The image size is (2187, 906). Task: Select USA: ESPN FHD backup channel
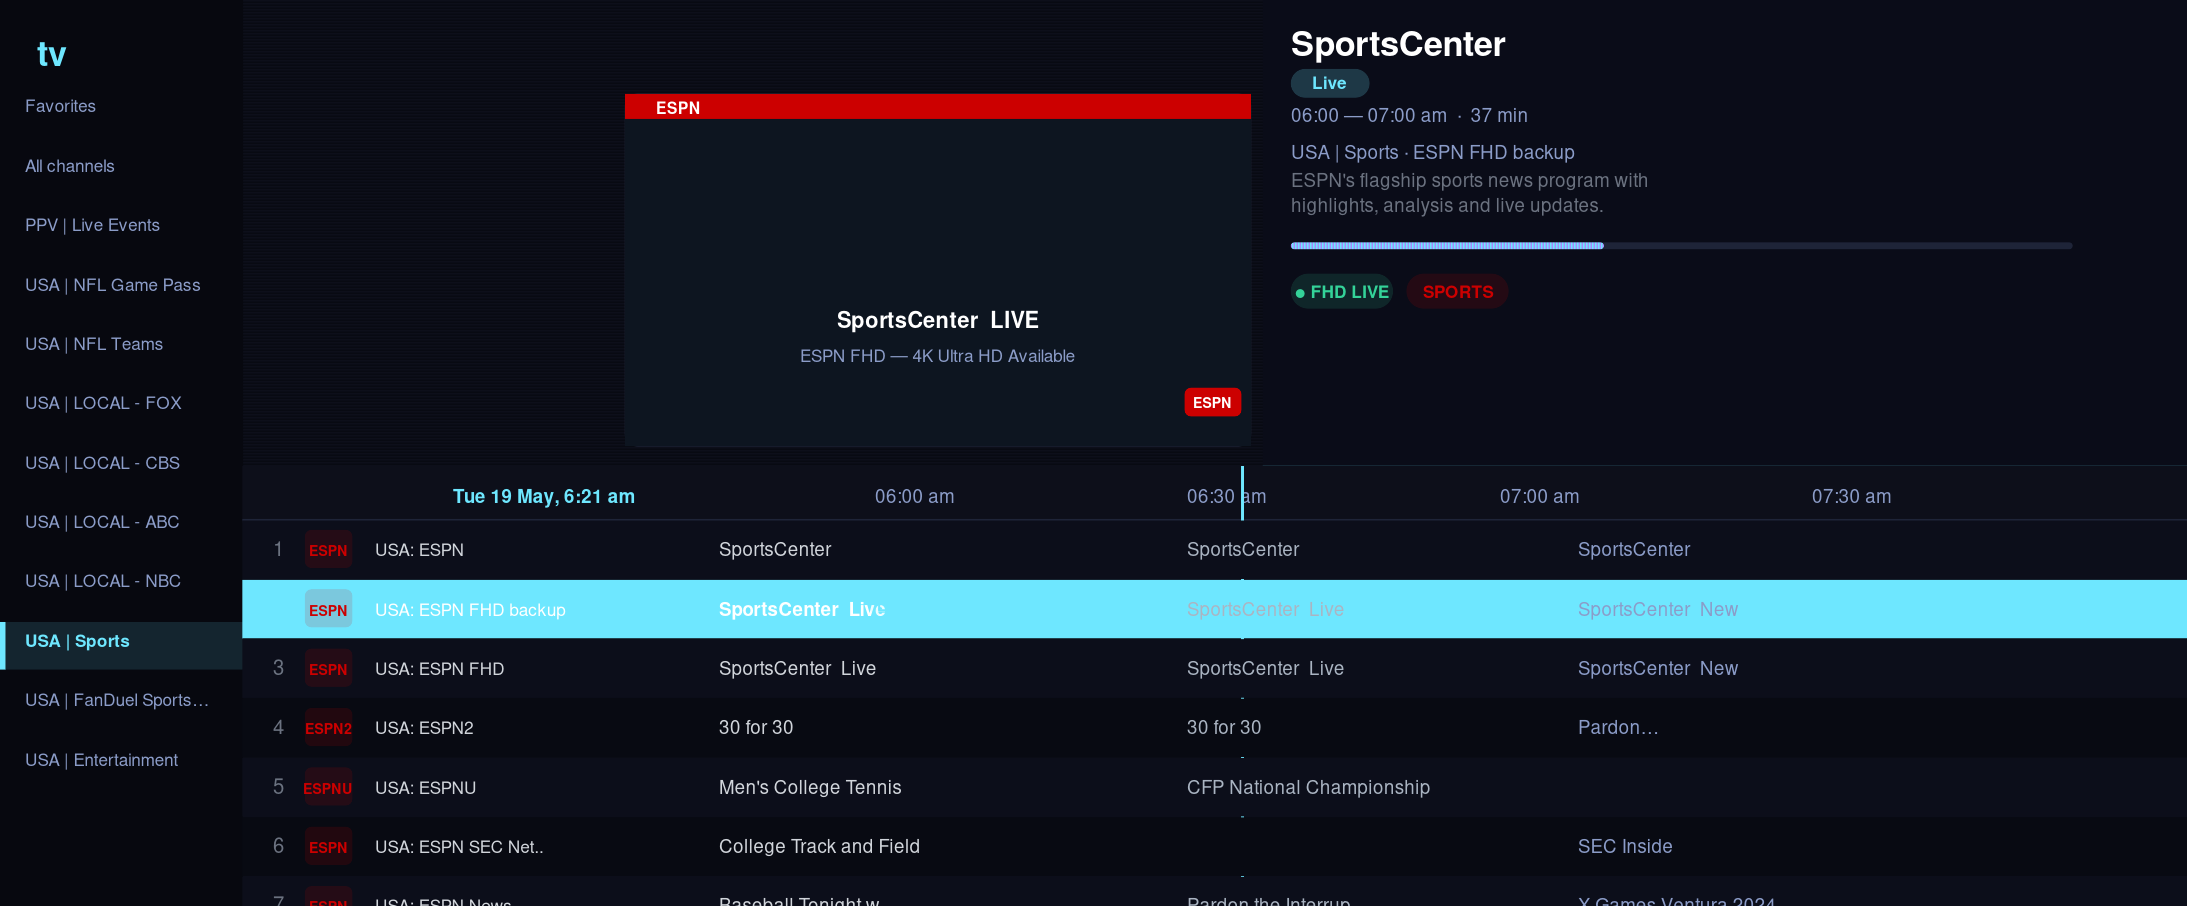470,610
